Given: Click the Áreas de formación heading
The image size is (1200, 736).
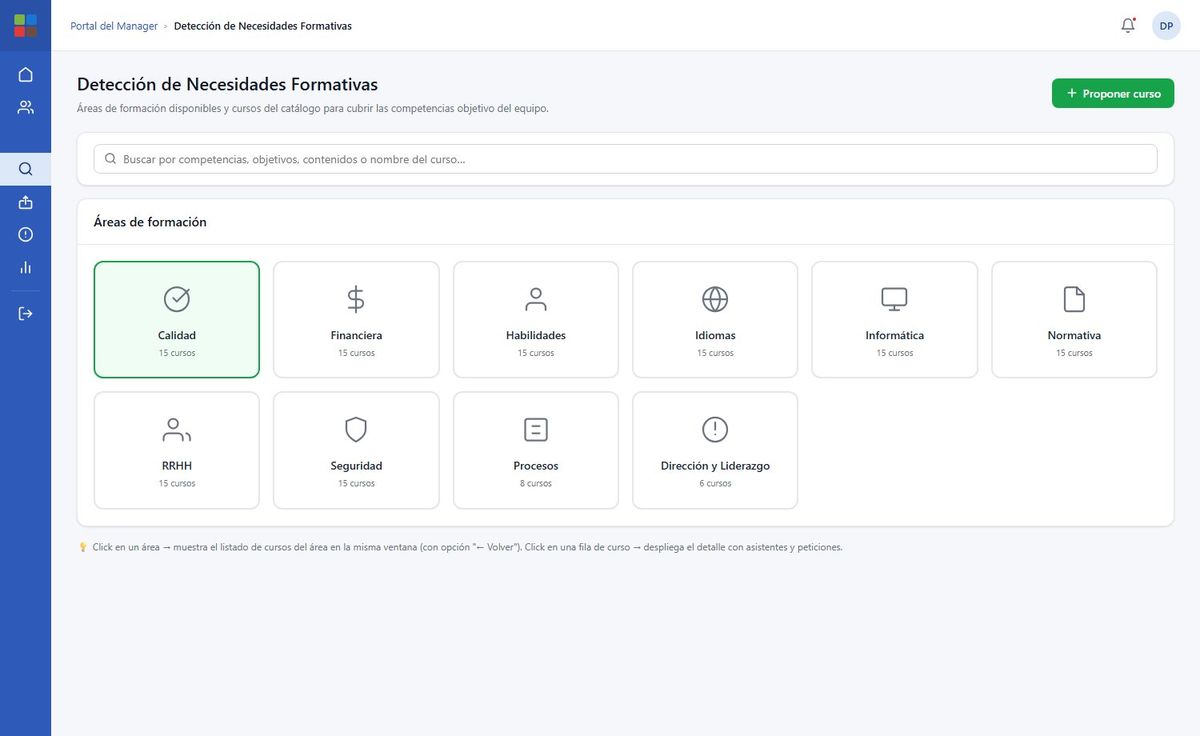Looking at the screenshot, I should point(150,222).
